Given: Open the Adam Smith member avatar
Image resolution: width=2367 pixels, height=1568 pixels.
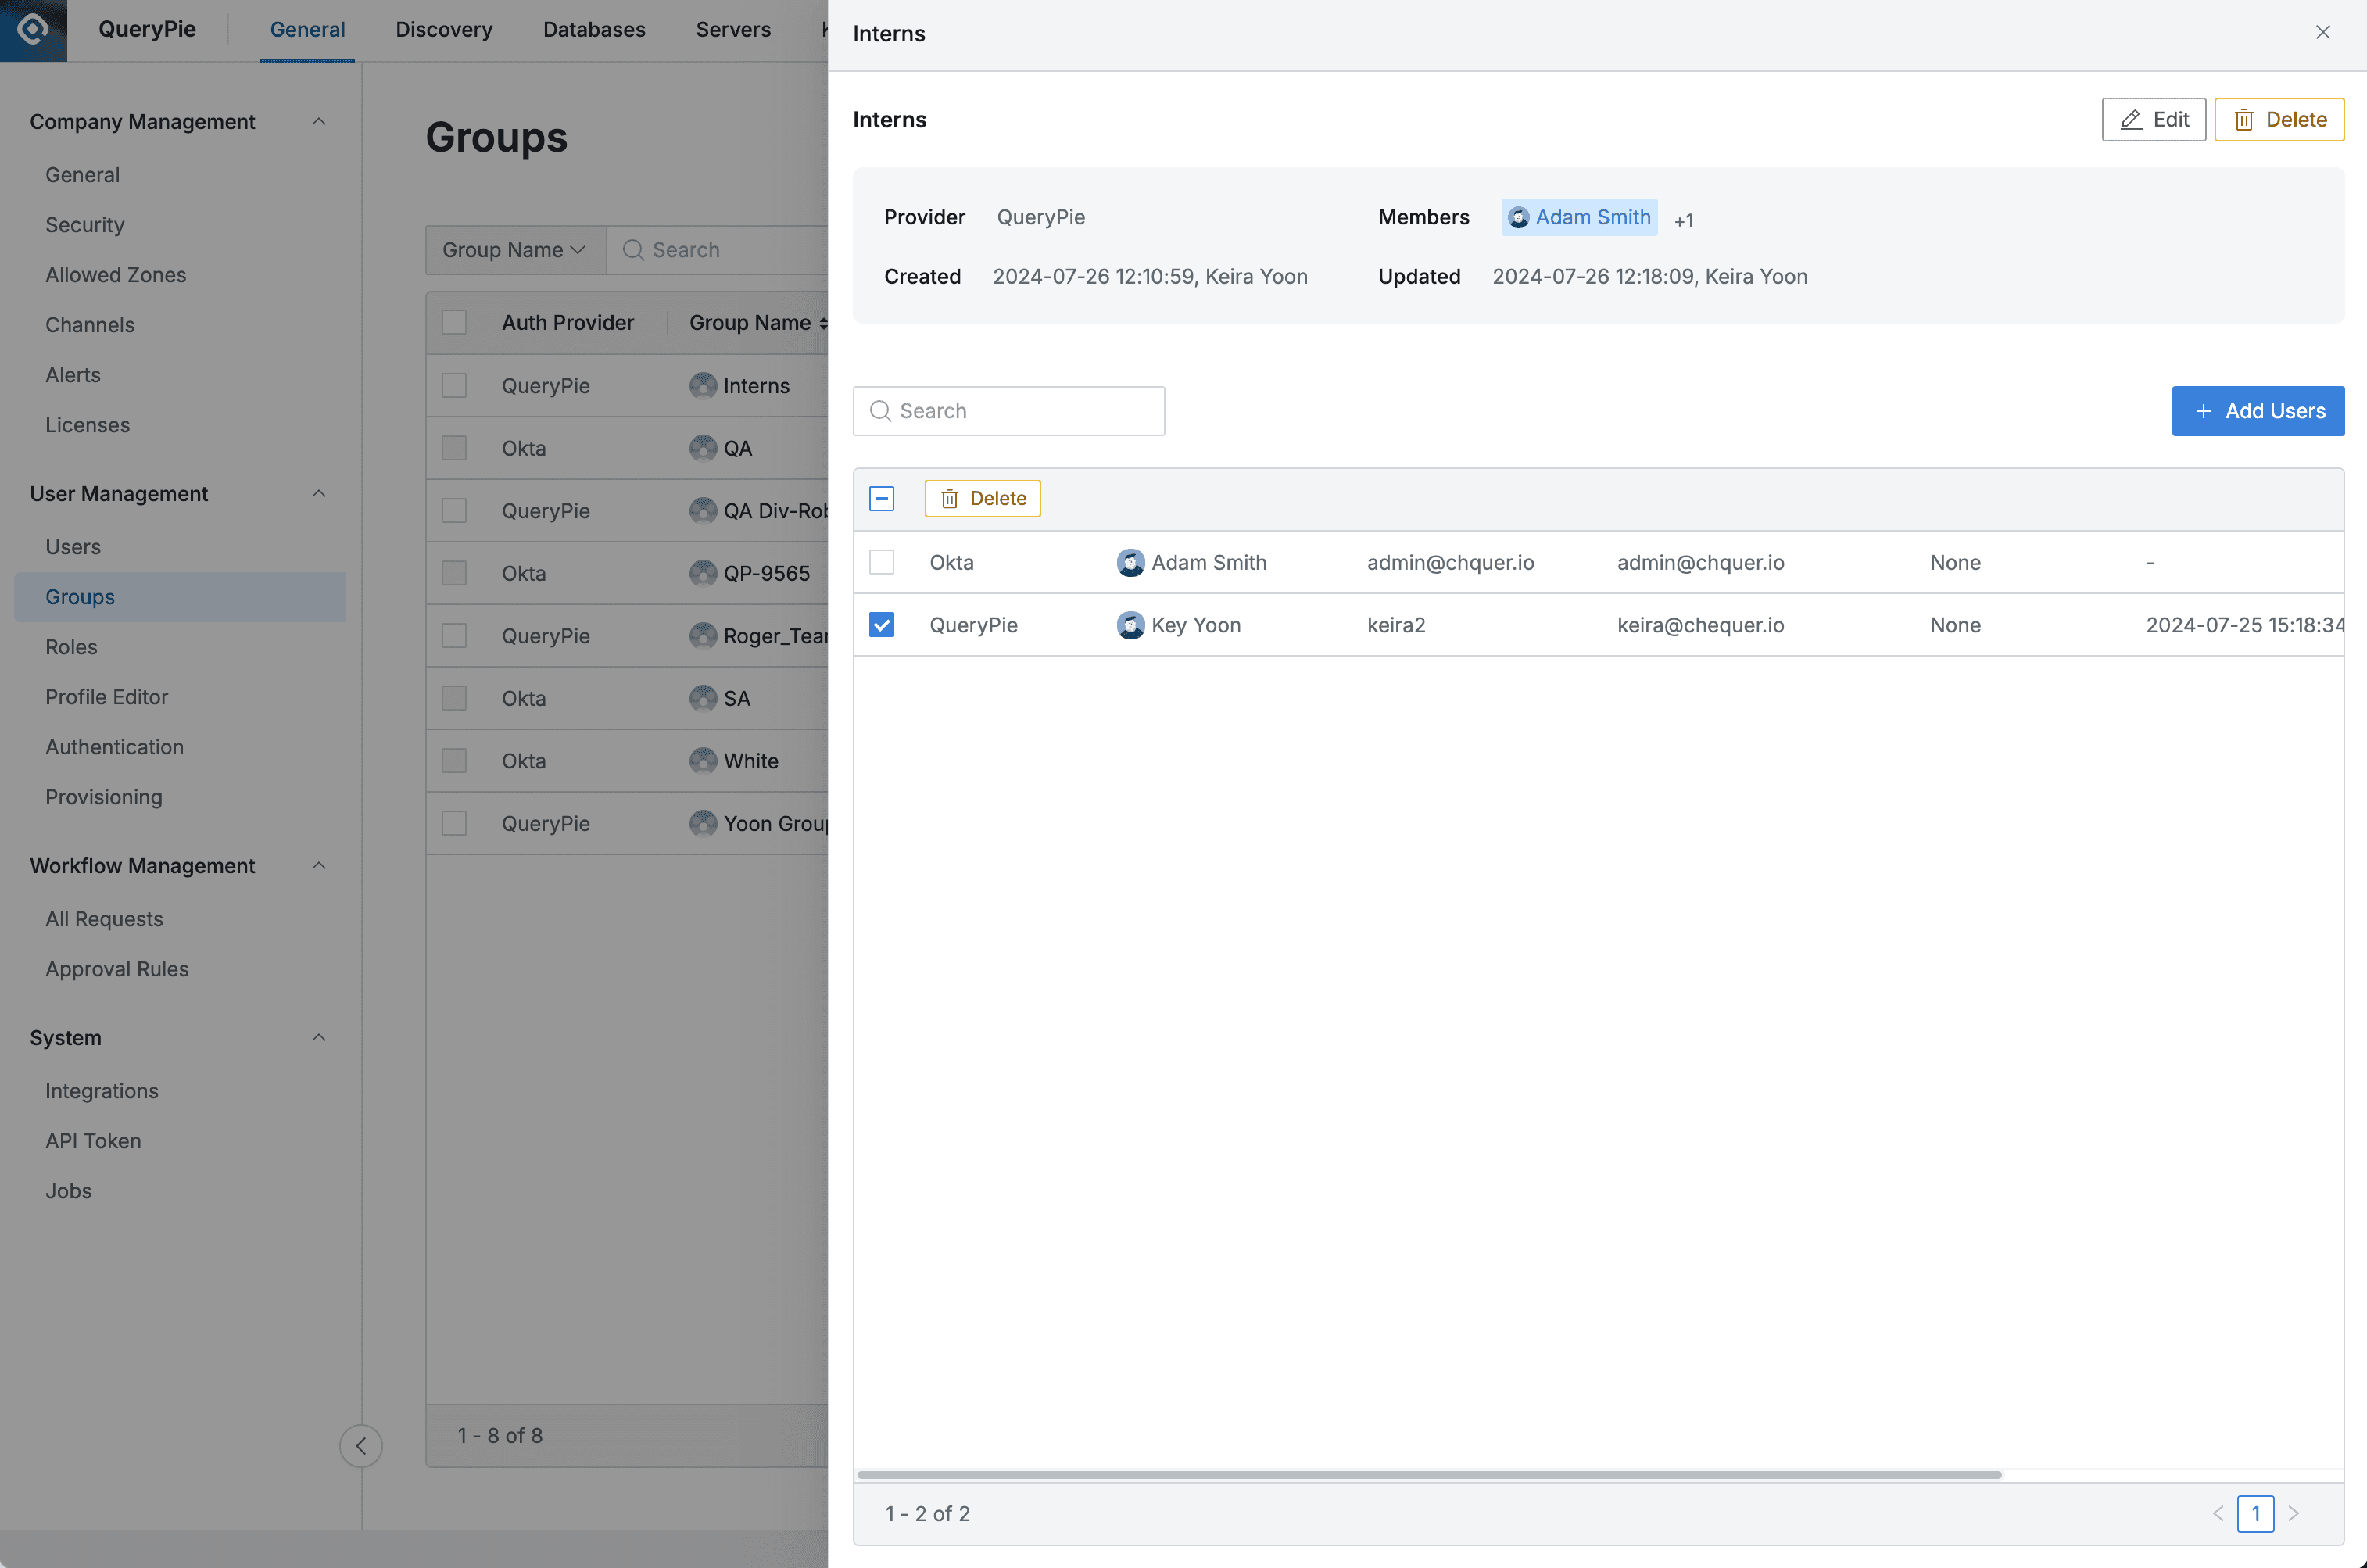Looking at the screenshot, I should 1518,216.
